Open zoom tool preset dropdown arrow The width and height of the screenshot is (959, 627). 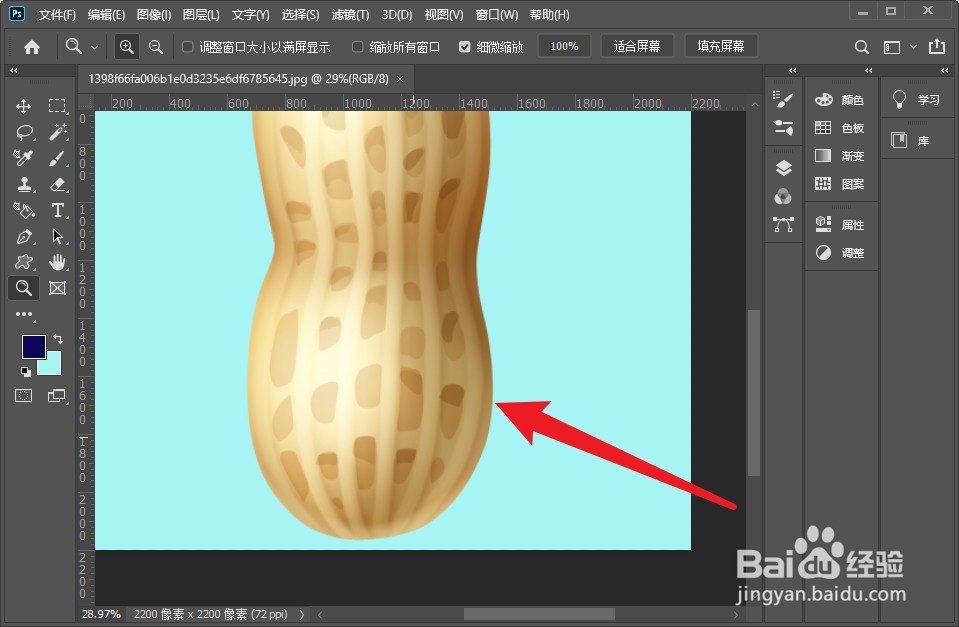(x=94, y=46)
